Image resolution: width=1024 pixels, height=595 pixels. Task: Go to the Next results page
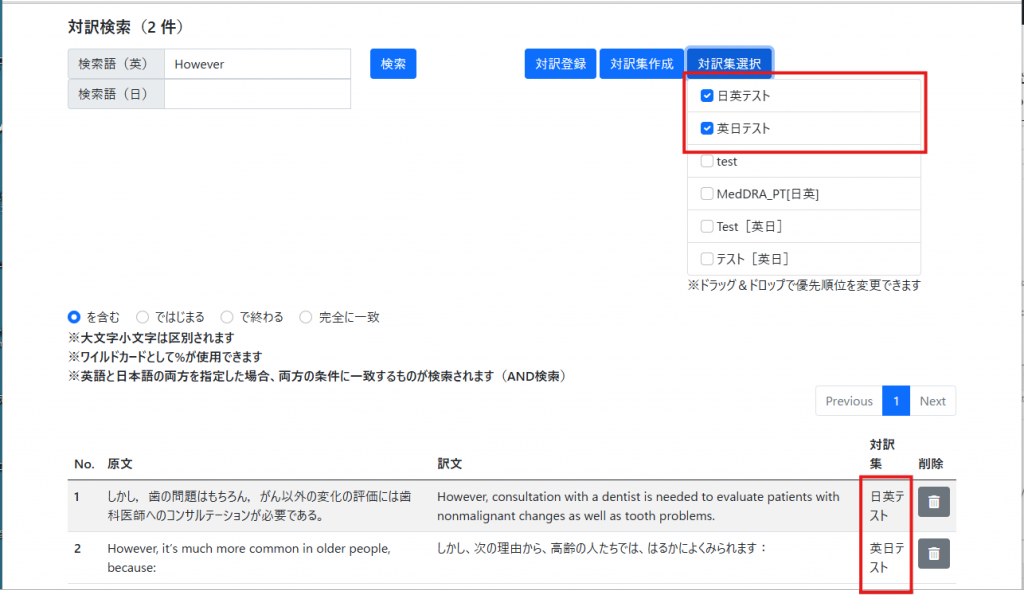click(x=932, y=401)
